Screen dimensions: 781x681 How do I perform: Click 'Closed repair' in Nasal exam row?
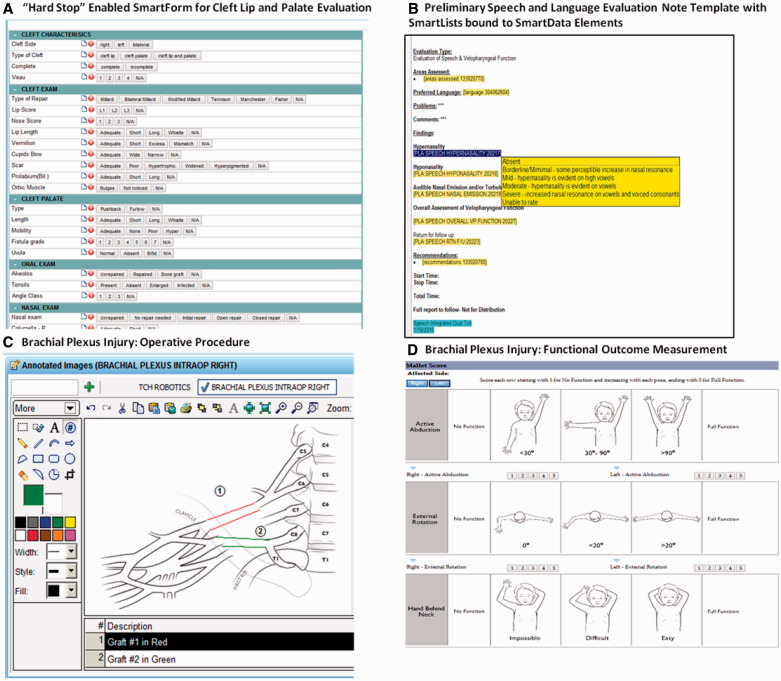(x=266, y=318)
